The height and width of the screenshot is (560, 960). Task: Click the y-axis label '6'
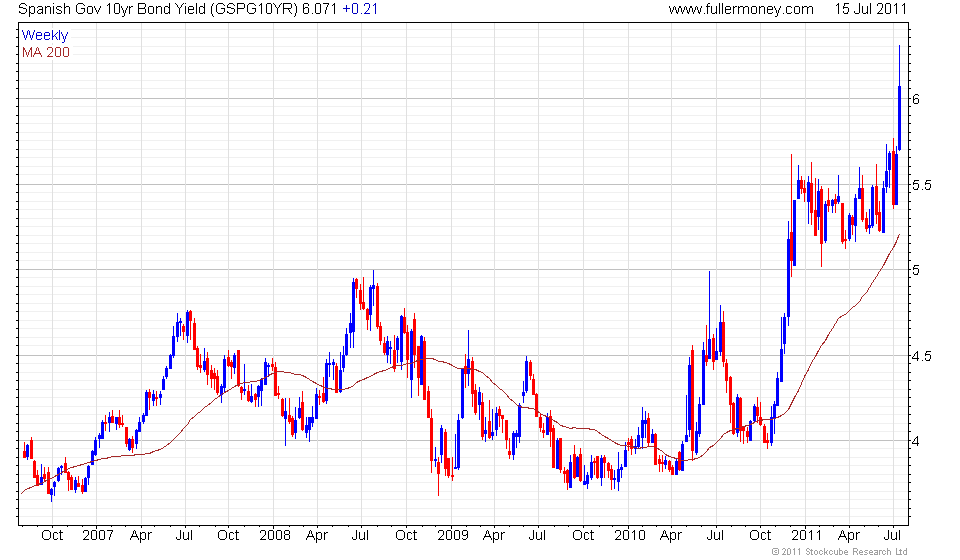point(916,99)
